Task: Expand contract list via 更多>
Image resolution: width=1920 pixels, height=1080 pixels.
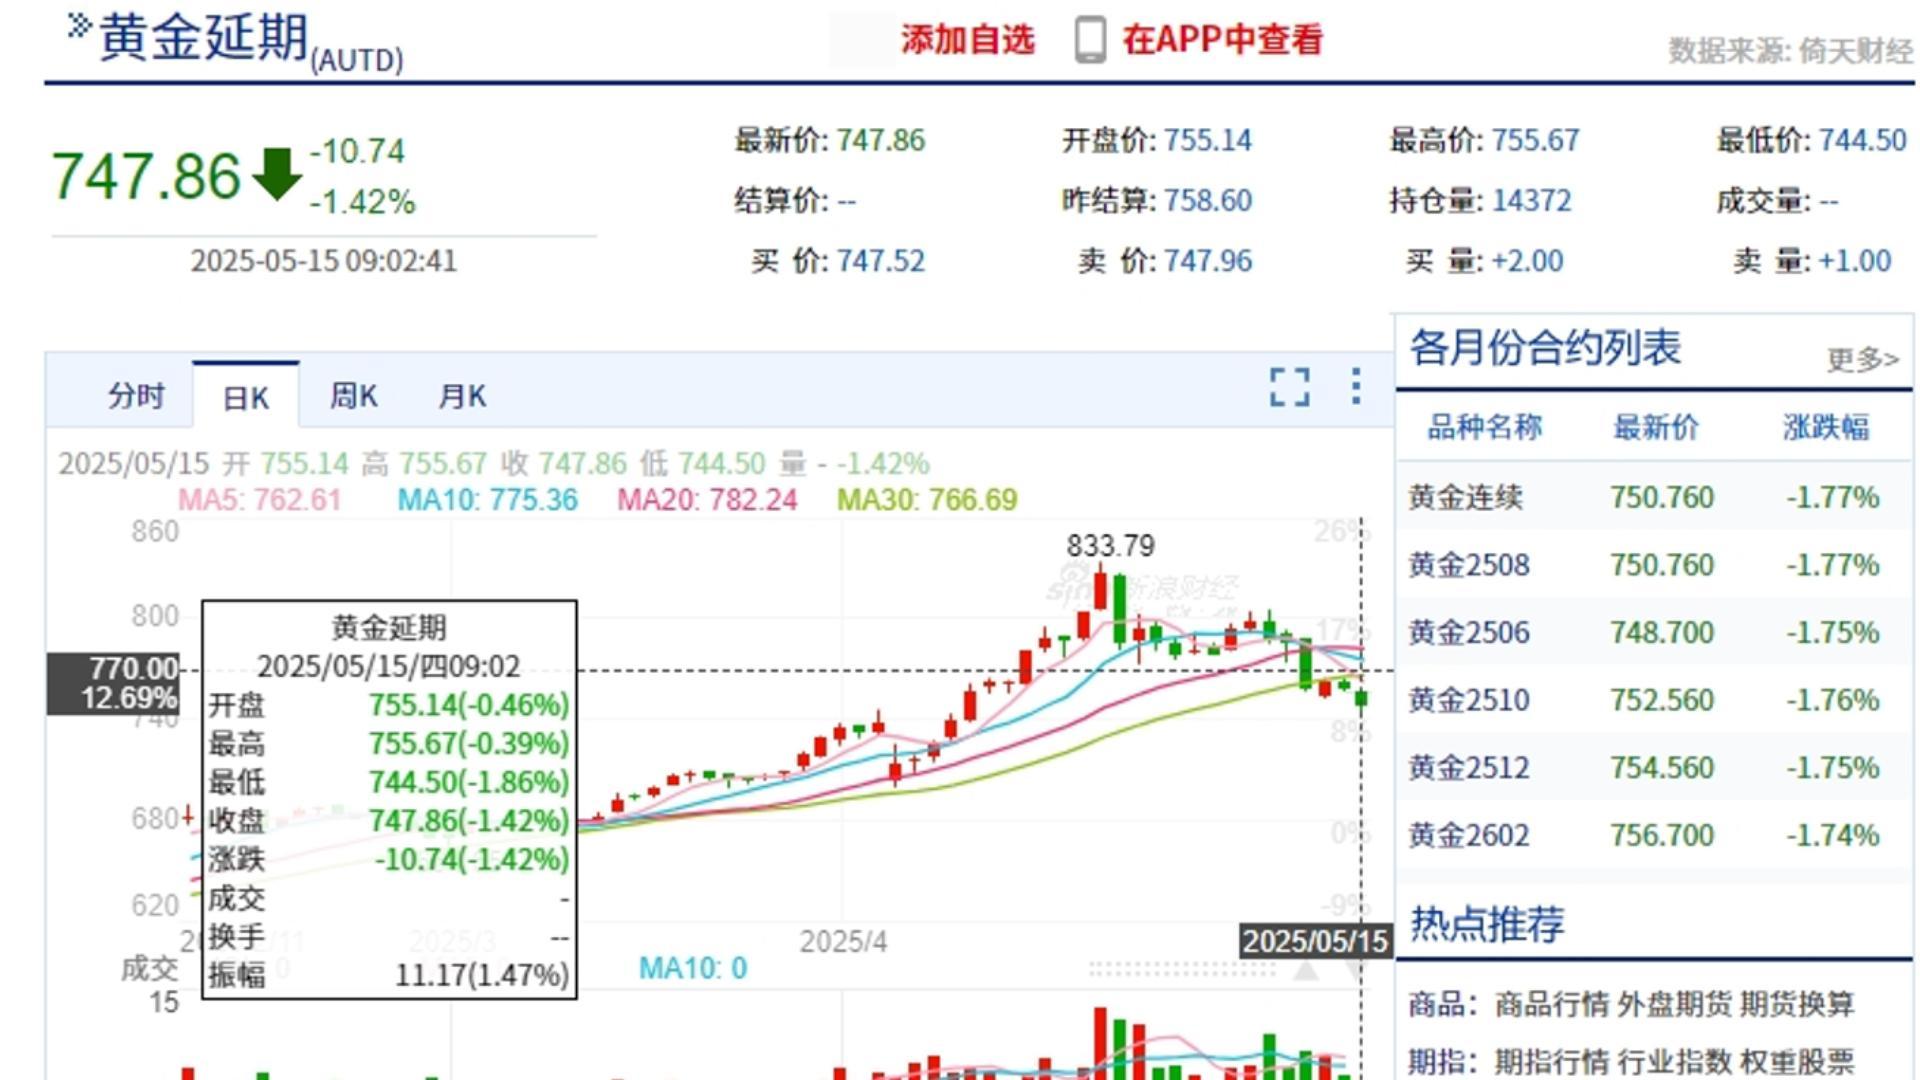Action: click(1862, 359)
